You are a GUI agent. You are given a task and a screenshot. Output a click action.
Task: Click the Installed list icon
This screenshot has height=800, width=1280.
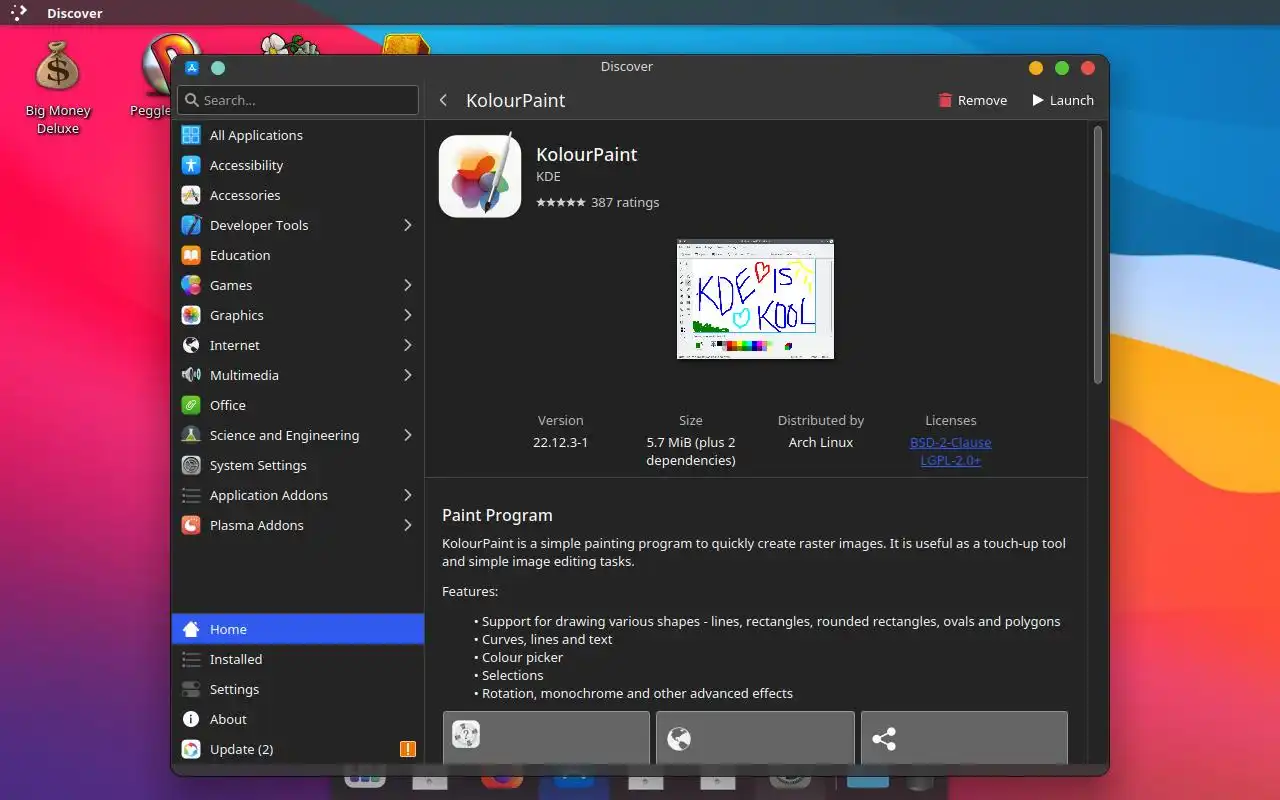[x=190, y=659]
